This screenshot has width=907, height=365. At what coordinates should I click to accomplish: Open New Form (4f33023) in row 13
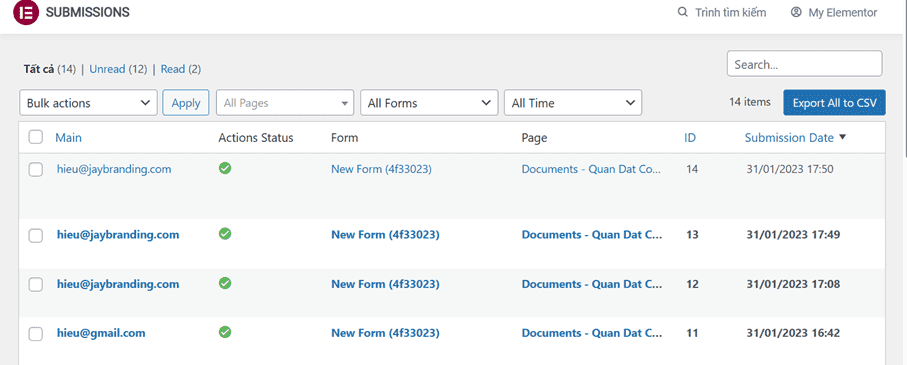click(x=385, y=235)
